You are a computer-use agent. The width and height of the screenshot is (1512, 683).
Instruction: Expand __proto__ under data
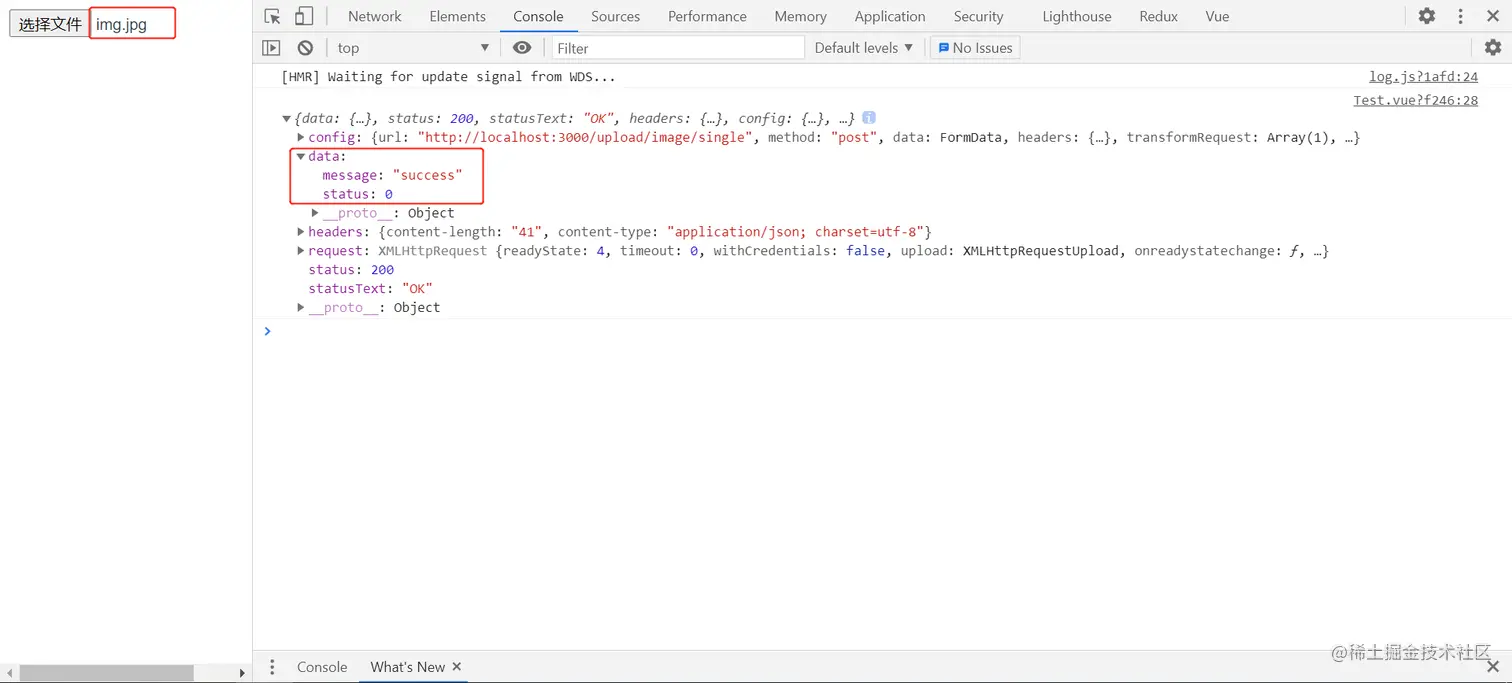(x=315, y=213)
